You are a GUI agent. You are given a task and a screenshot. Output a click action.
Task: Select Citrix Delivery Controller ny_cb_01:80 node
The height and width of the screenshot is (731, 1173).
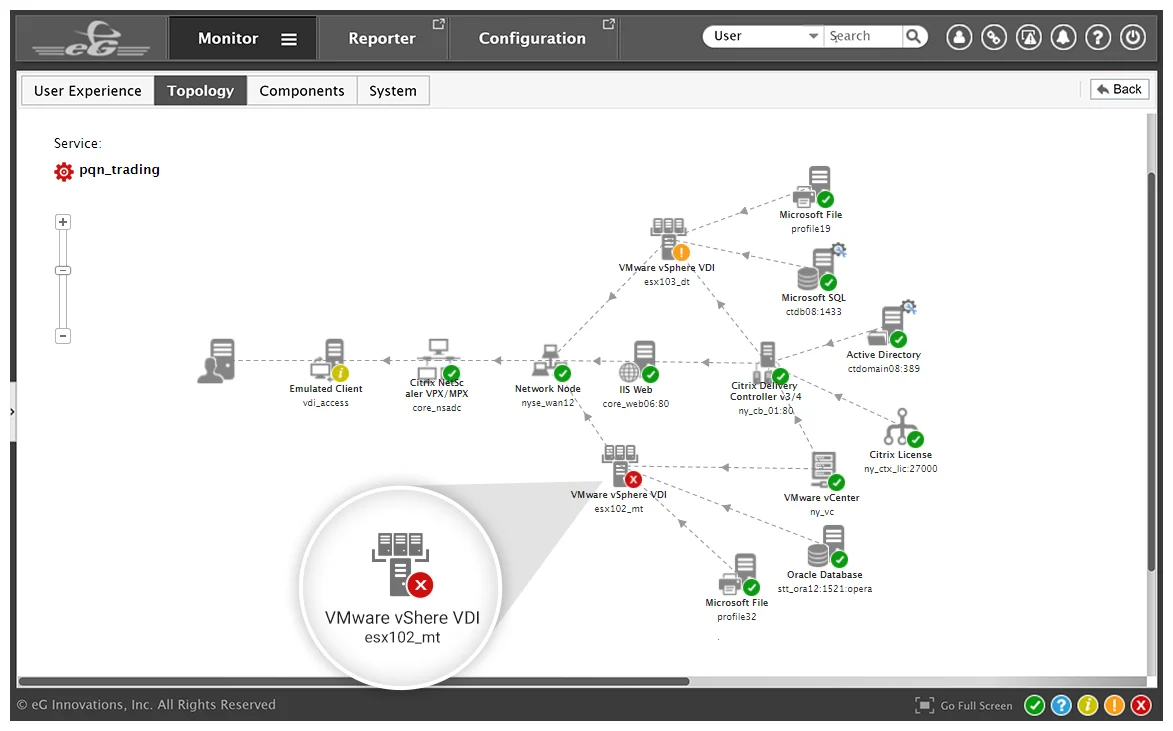pos(770,362)
